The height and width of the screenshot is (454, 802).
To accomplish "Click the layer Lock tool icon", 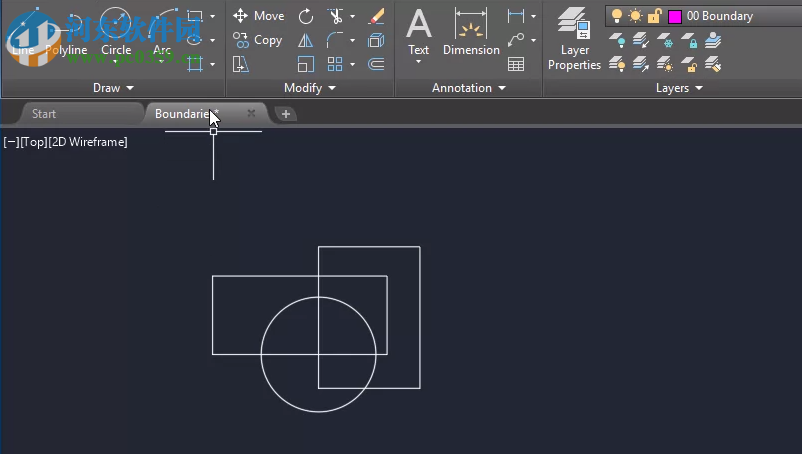I will coord(689,40).
